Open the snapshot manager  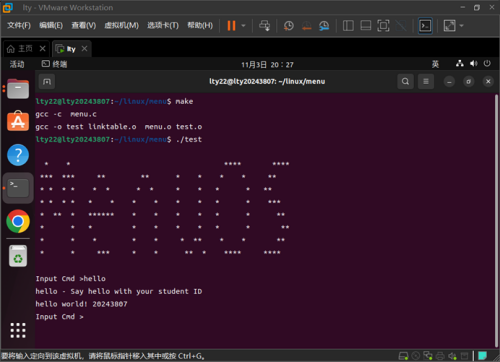324,26
